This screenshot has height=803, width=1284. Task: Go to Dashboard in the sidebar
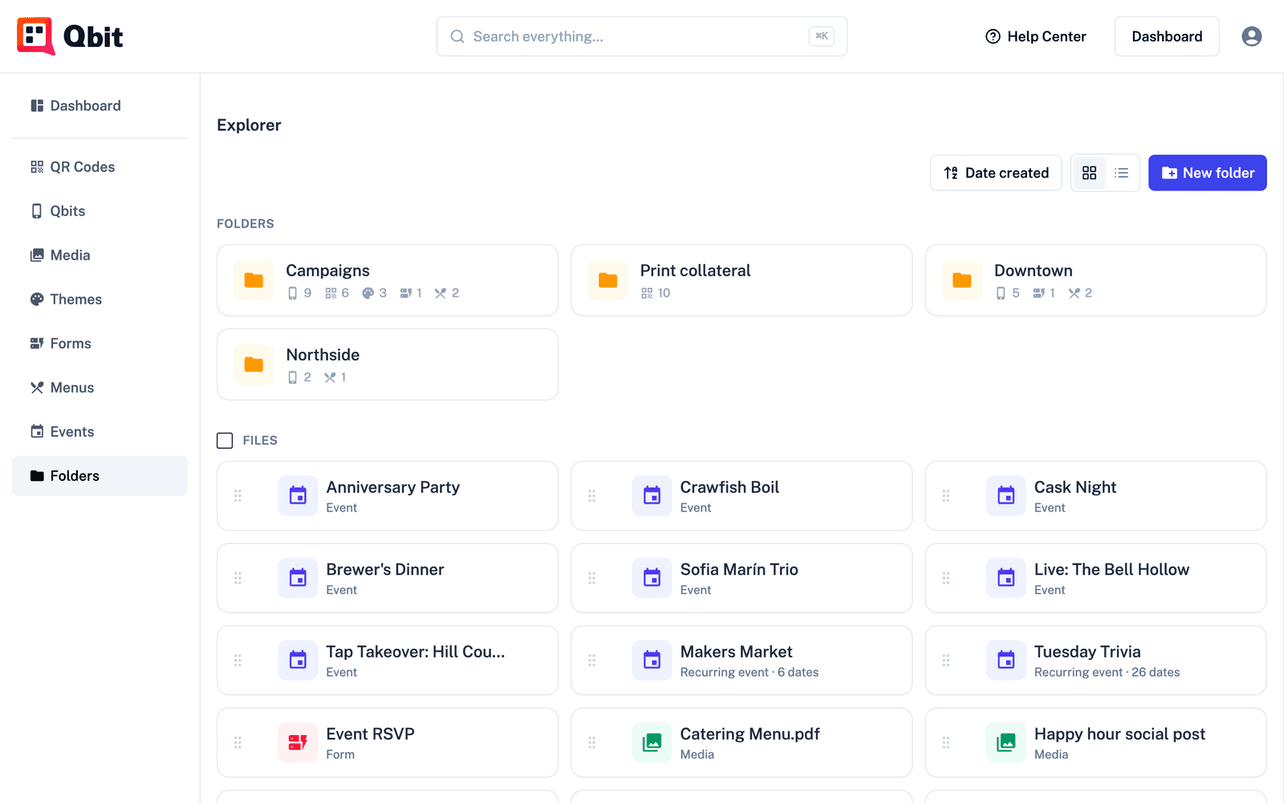tap(100, 105)
